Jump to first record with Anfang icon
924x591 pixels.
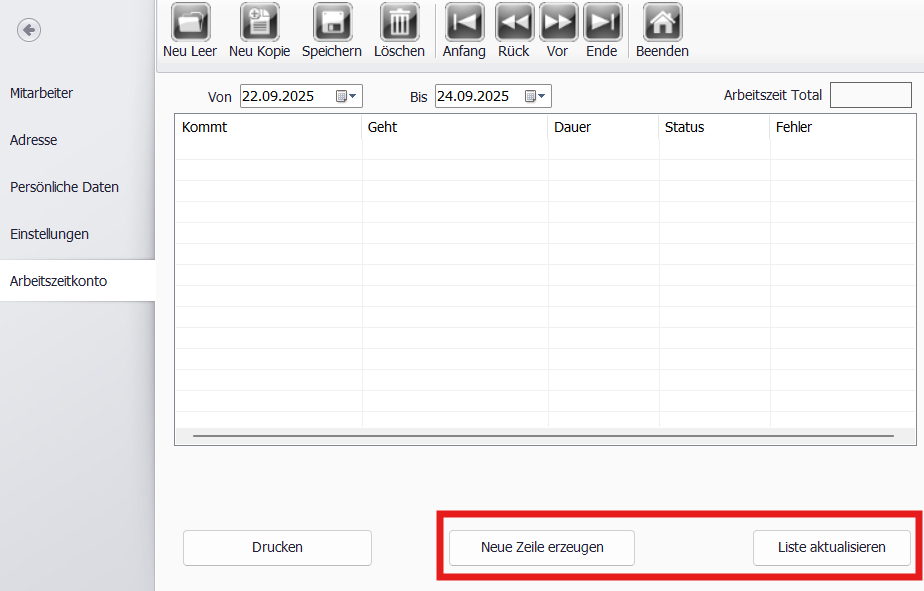pos(464,22)
